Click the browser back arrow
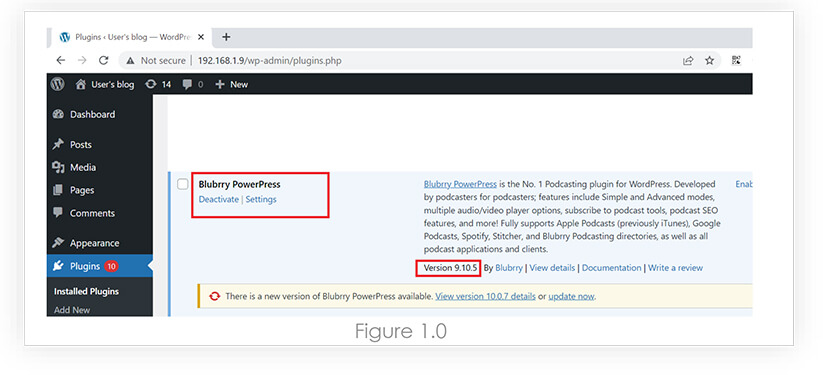This screenshot has width=823, height=375. 60,60
